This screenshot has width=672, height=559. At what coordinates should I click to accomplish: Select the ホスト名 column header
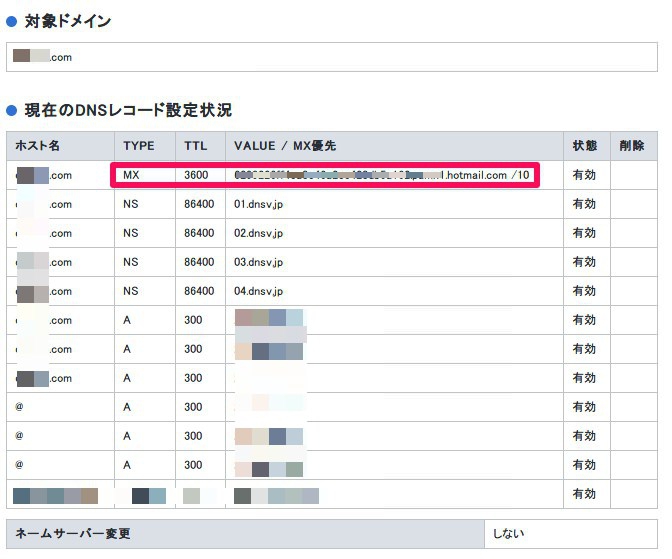[x=38, y=146]
